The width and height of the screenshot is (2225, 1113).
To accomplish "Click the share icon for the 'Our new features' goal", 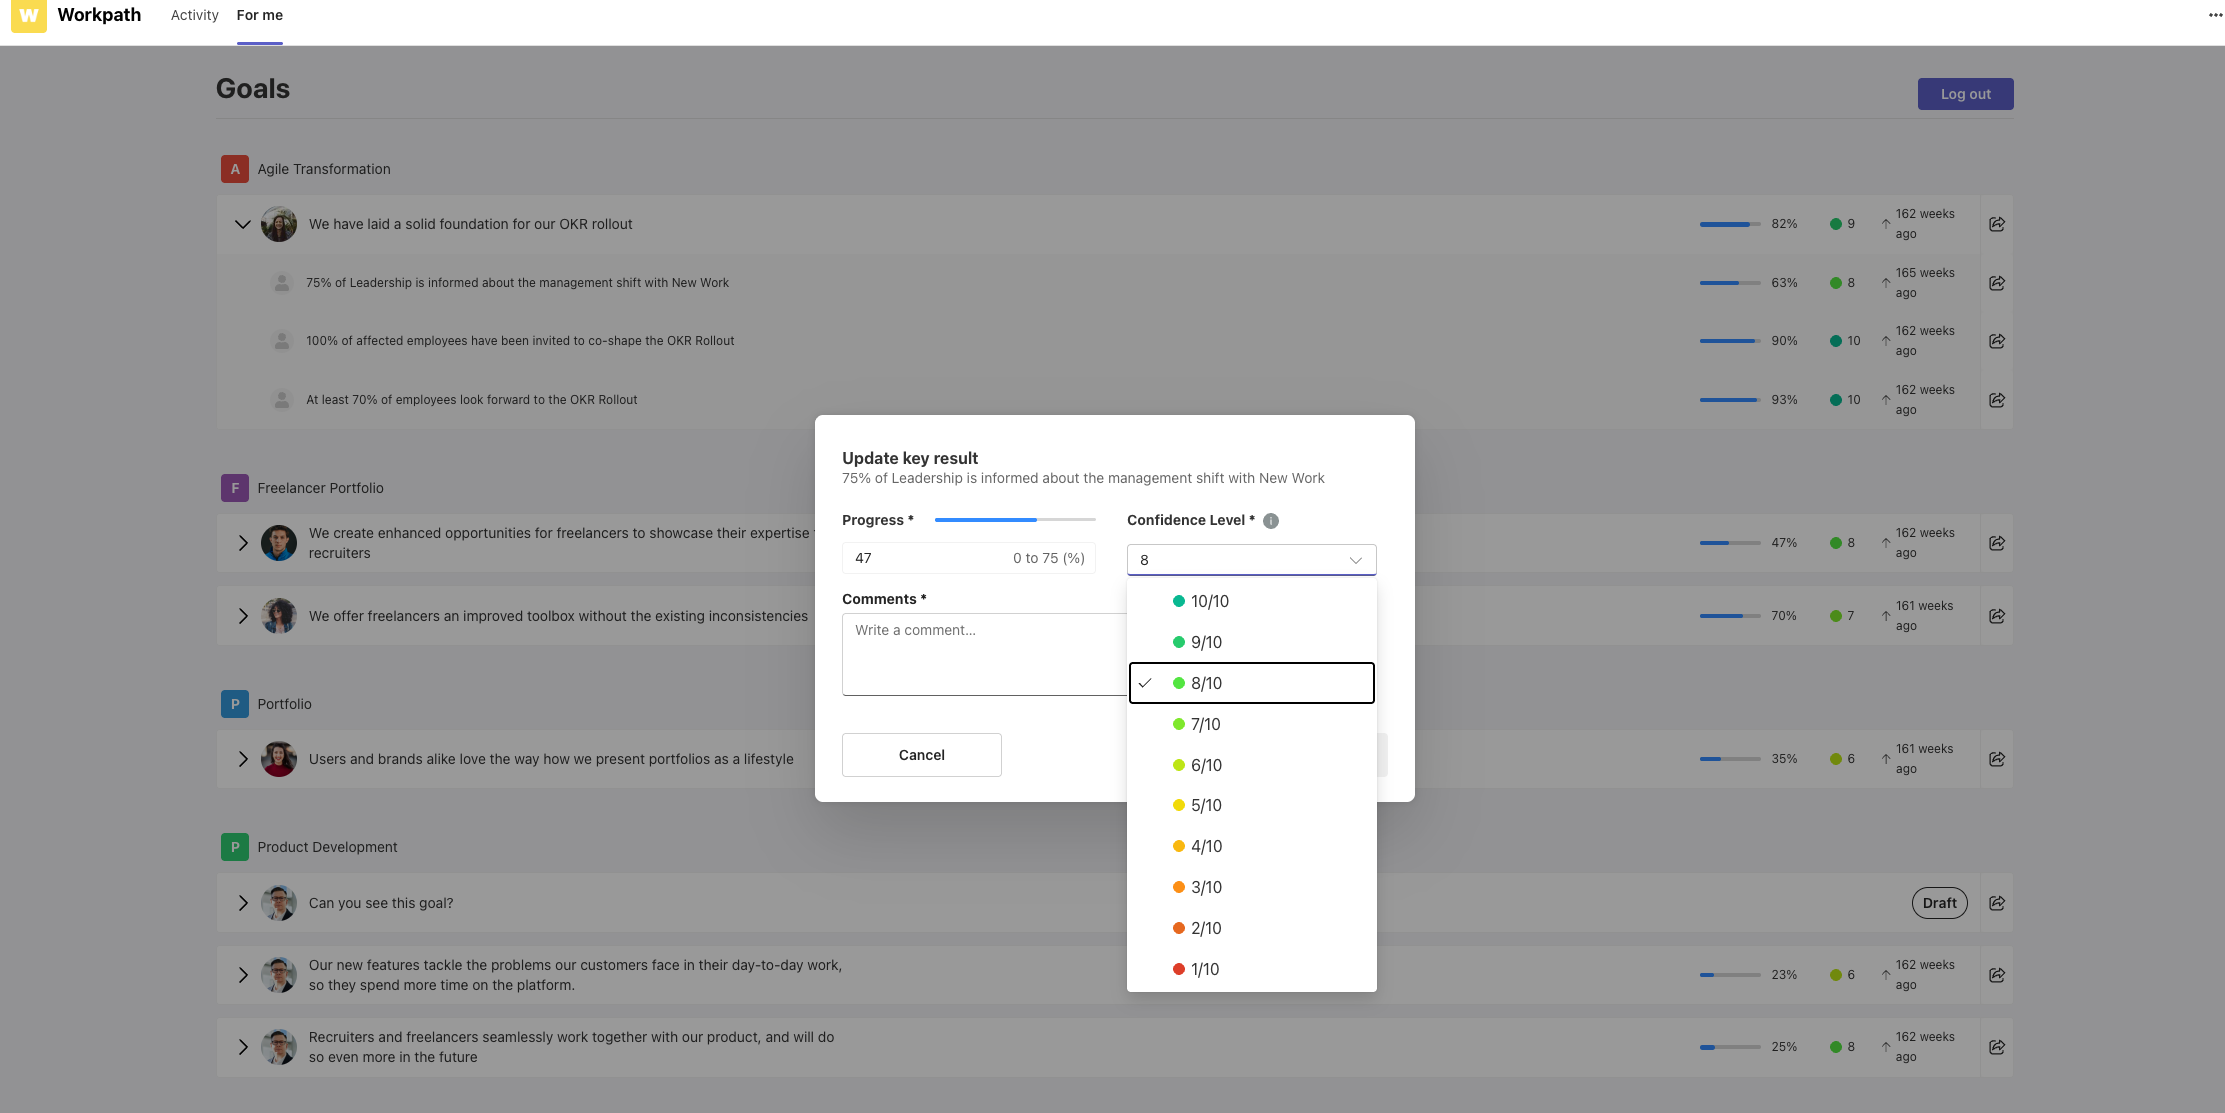I will pyautogui.click(x=1996, y=975).
